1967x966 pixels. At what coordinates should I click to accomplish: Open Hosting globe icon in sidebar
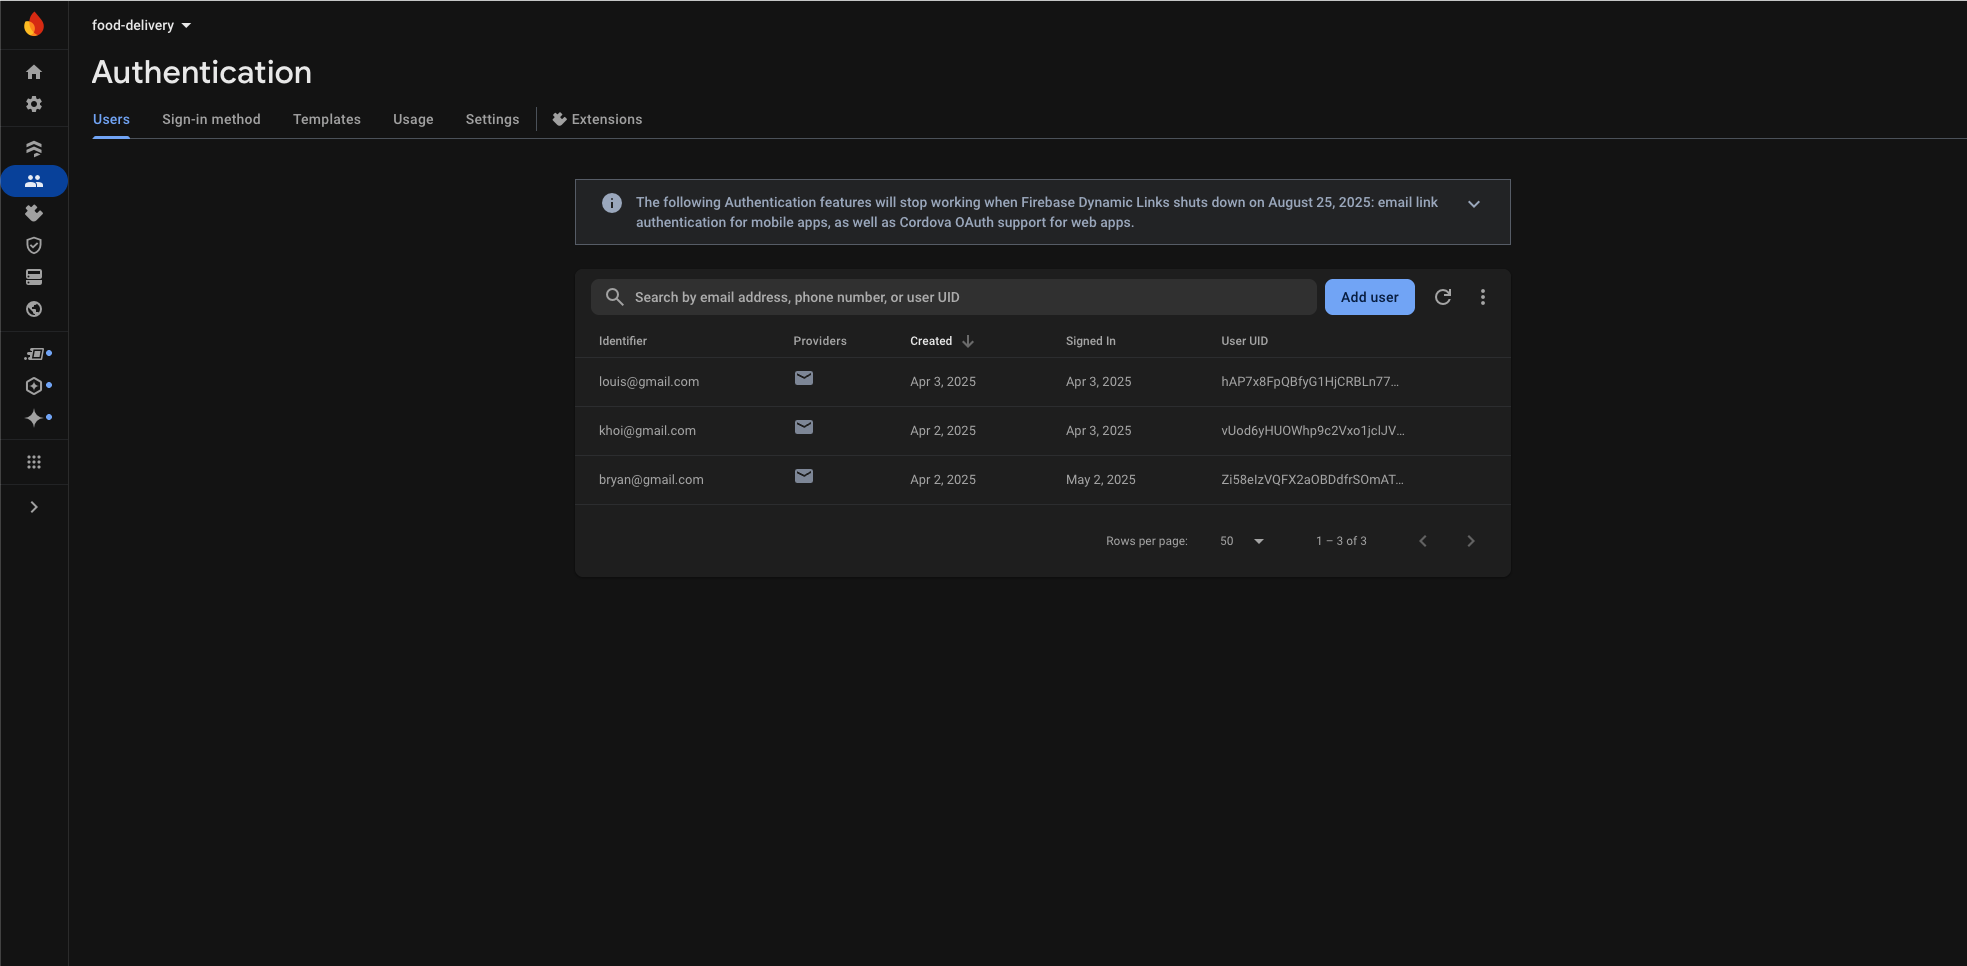tap(34, 309)
